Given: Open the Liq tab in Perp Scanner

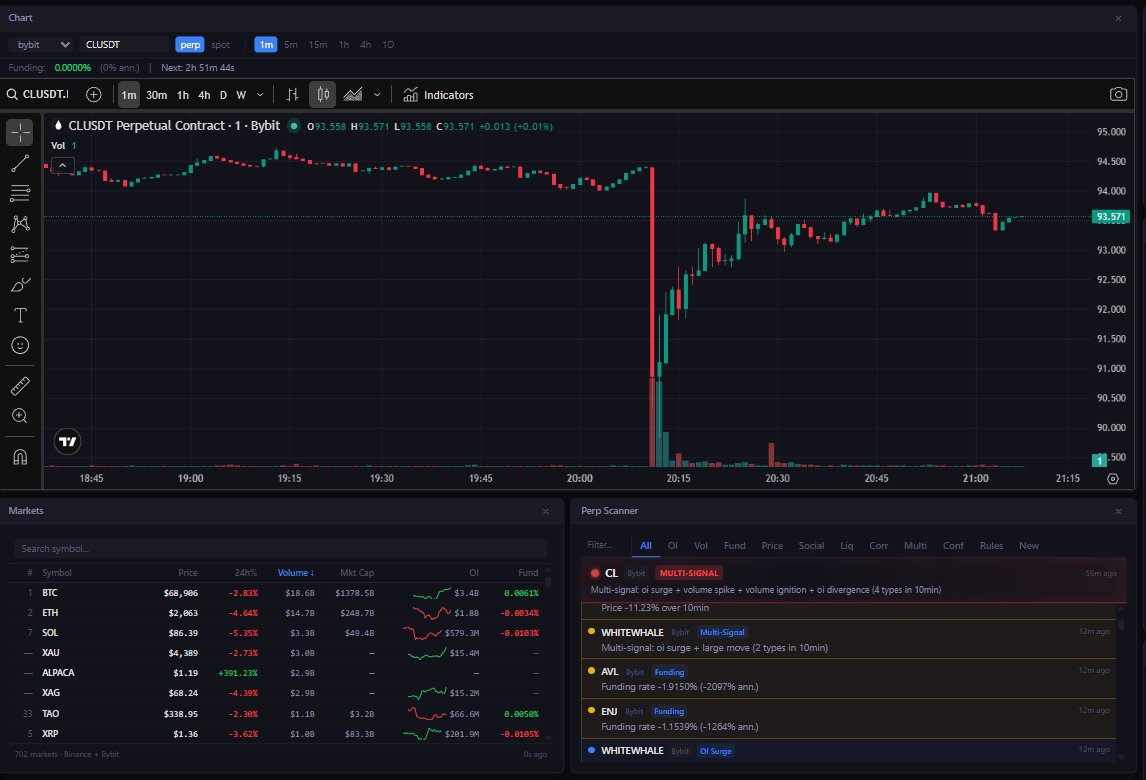Looking at the screenshot, I should click(x=846, y=545).
